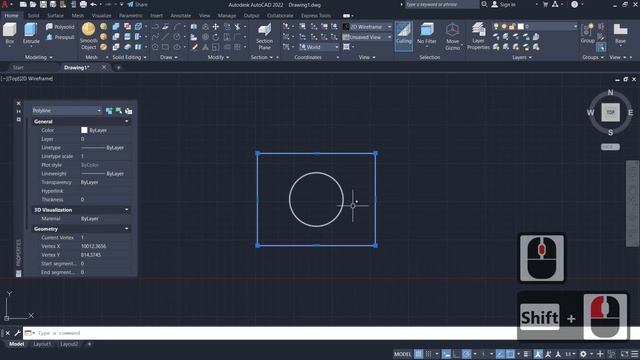This screenshot has width=640, height=360.
Task: Open the World UCS dropdown
Action: point(319,47)
